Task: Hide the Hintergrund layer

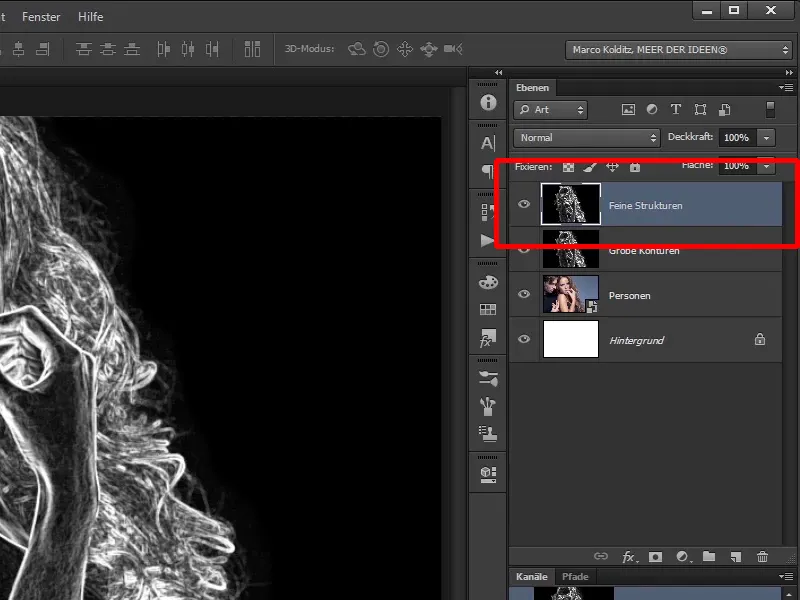Action: pos(524,339)
